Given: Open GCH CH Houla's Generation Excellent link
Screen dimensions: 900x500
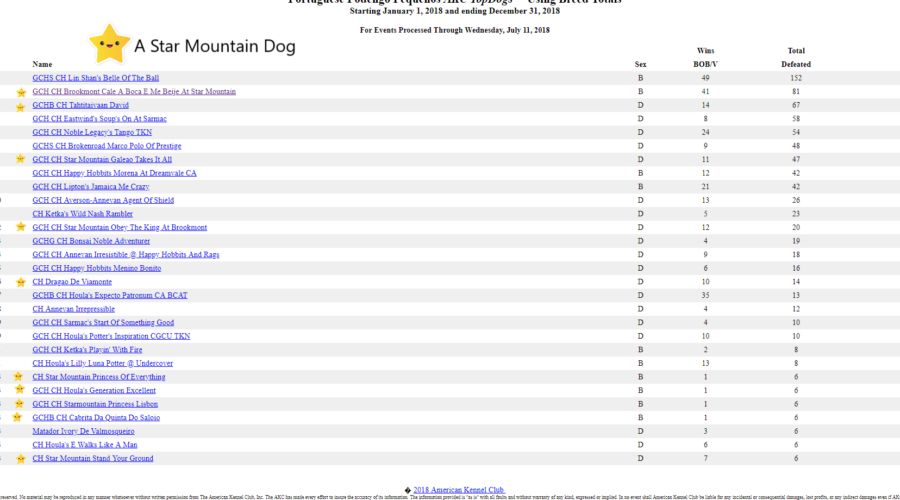Looking at the screenshot, I should [x=94, y=390].
